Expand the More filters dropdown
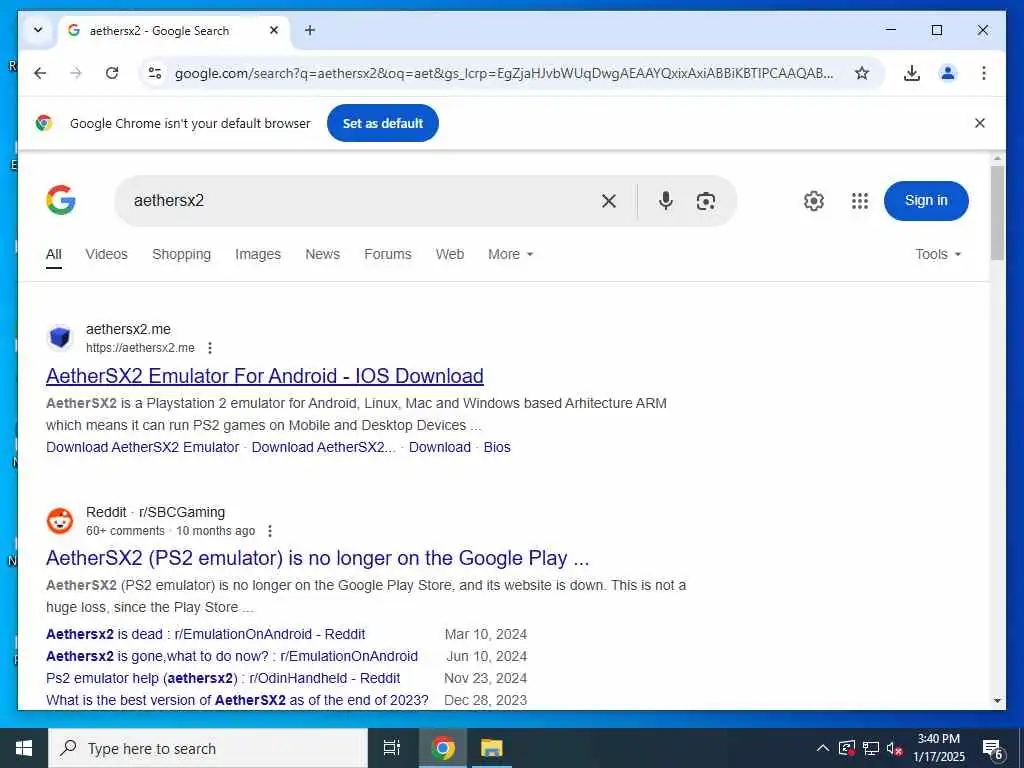This screenshot has height=768, width=1024. pyautogui.click(x=511, y=254)
